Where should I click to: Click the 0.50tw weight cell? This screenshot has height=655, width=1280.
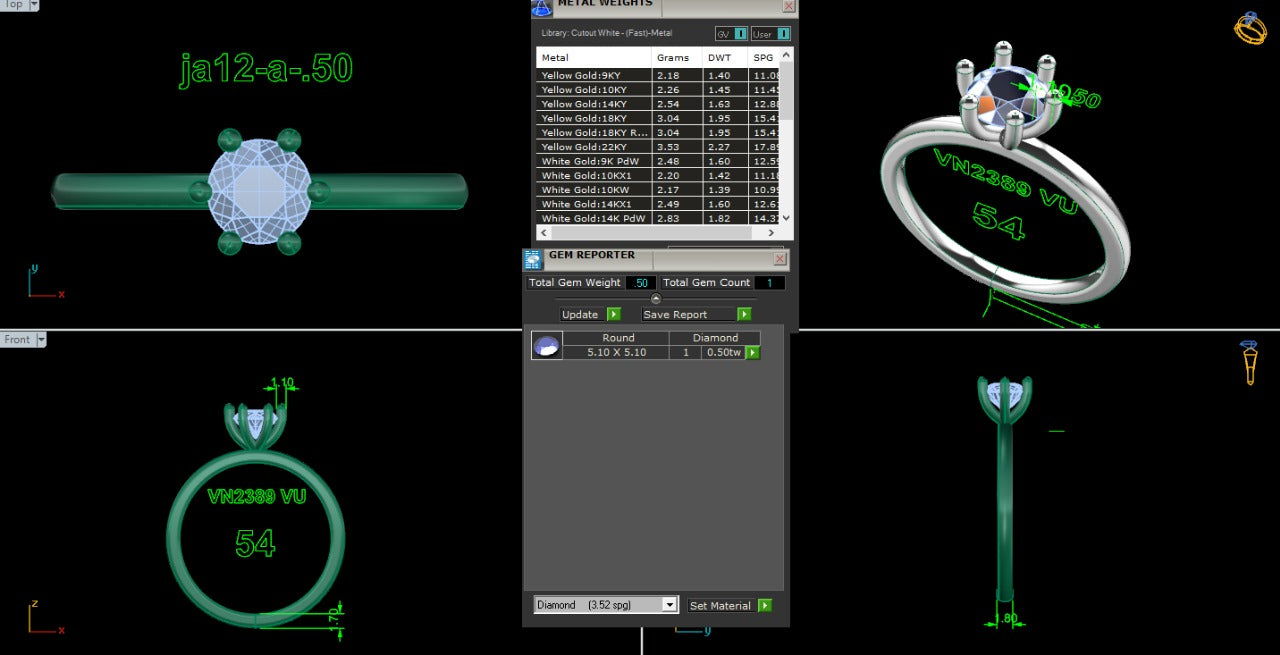(x=723, y=352)
